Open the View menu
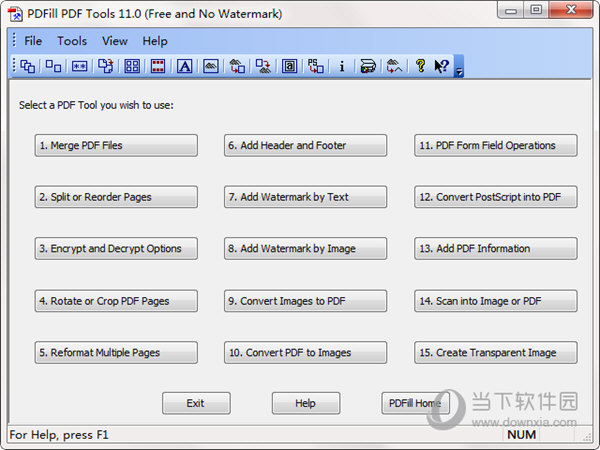The height and width of the screenshot is (450, 600). pyautogui.click(x=115, y=41)
